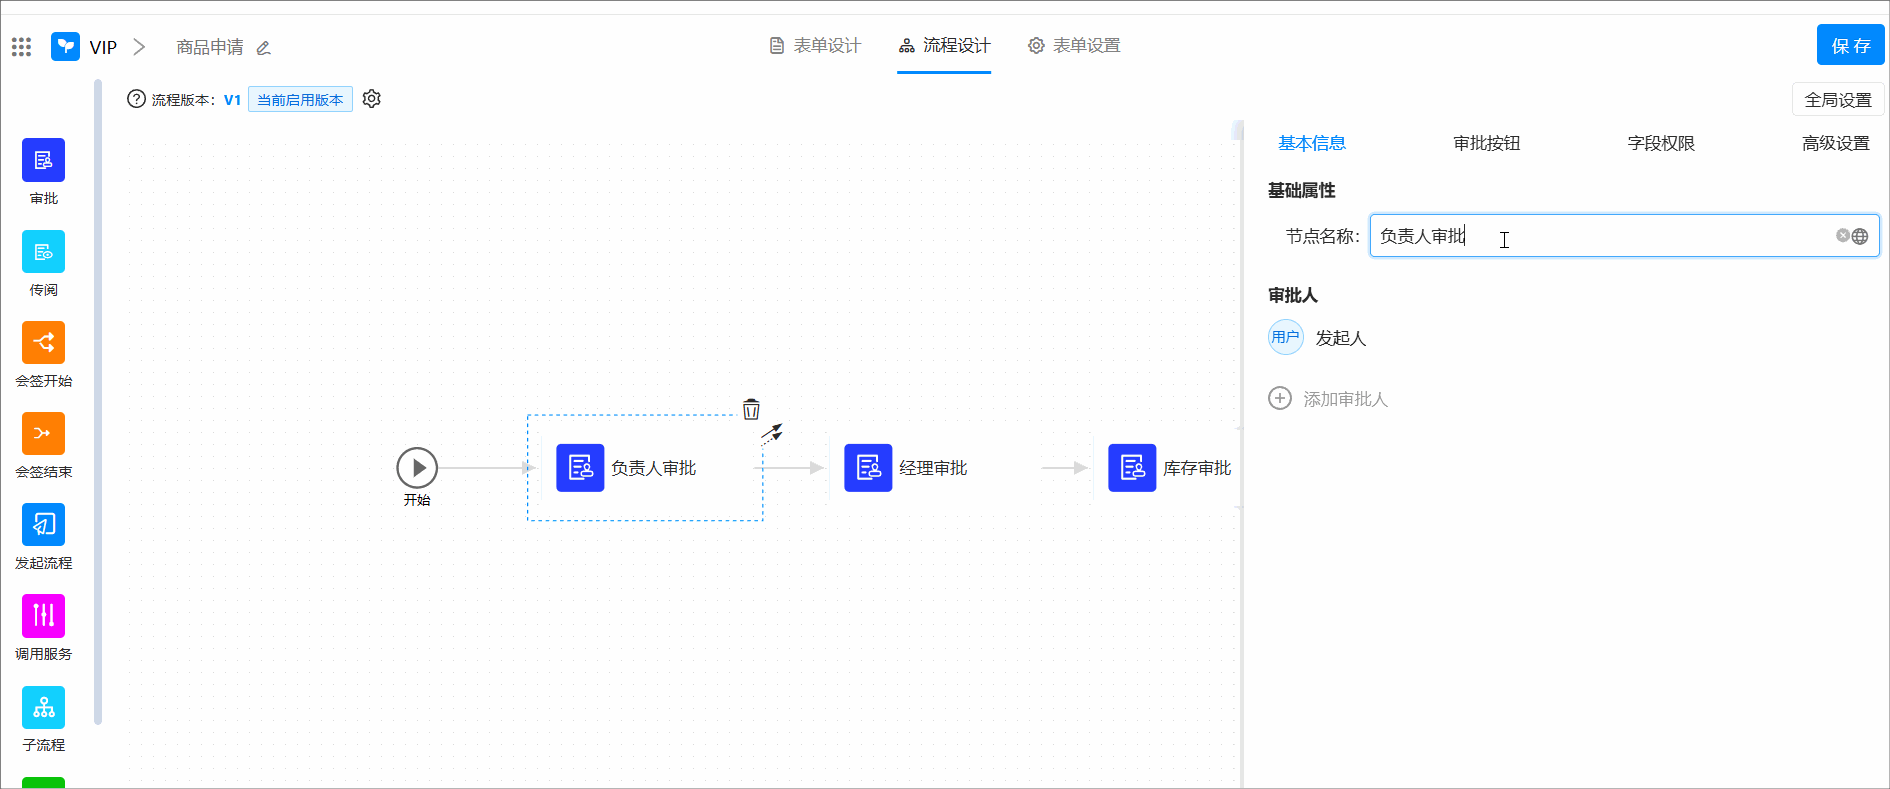1890x789 pixels.
Task: Click the 会签结束 icon
Action: pos(43,433)
